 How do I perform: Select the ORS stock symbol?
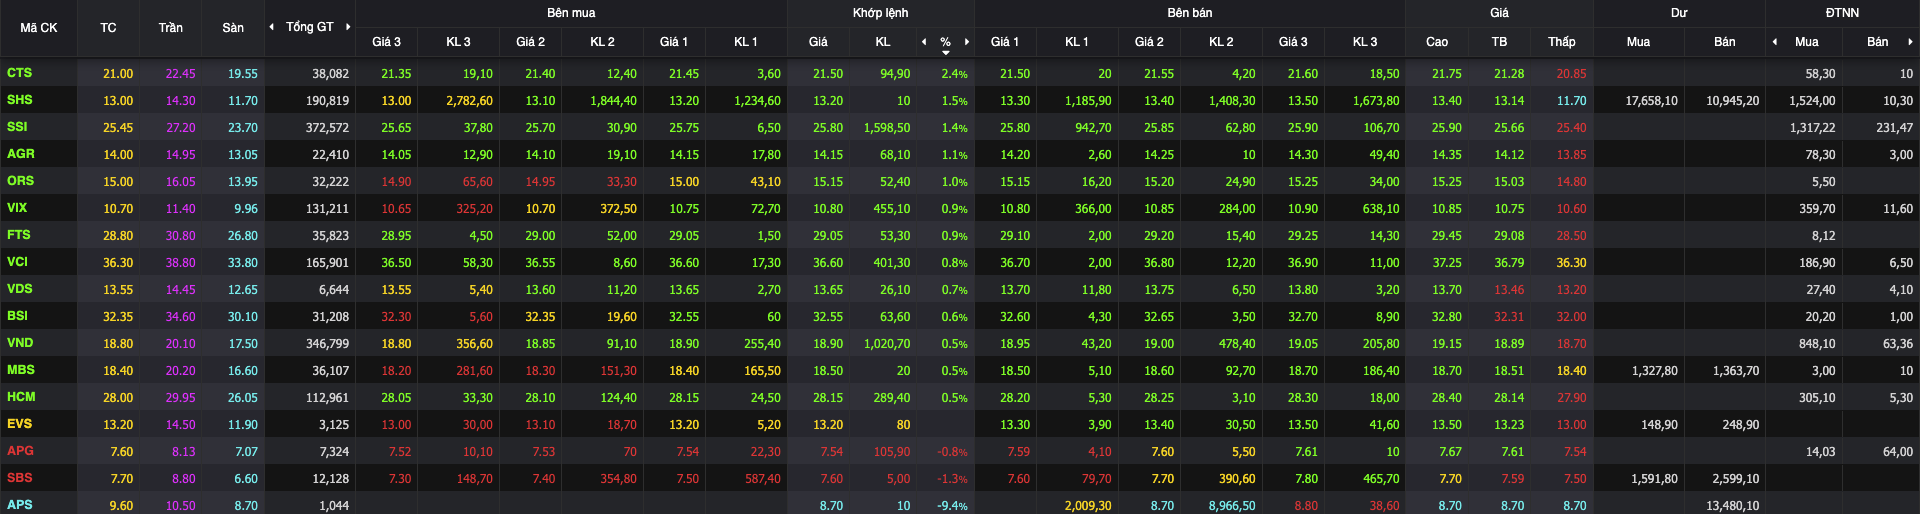(x=20, y=181)
